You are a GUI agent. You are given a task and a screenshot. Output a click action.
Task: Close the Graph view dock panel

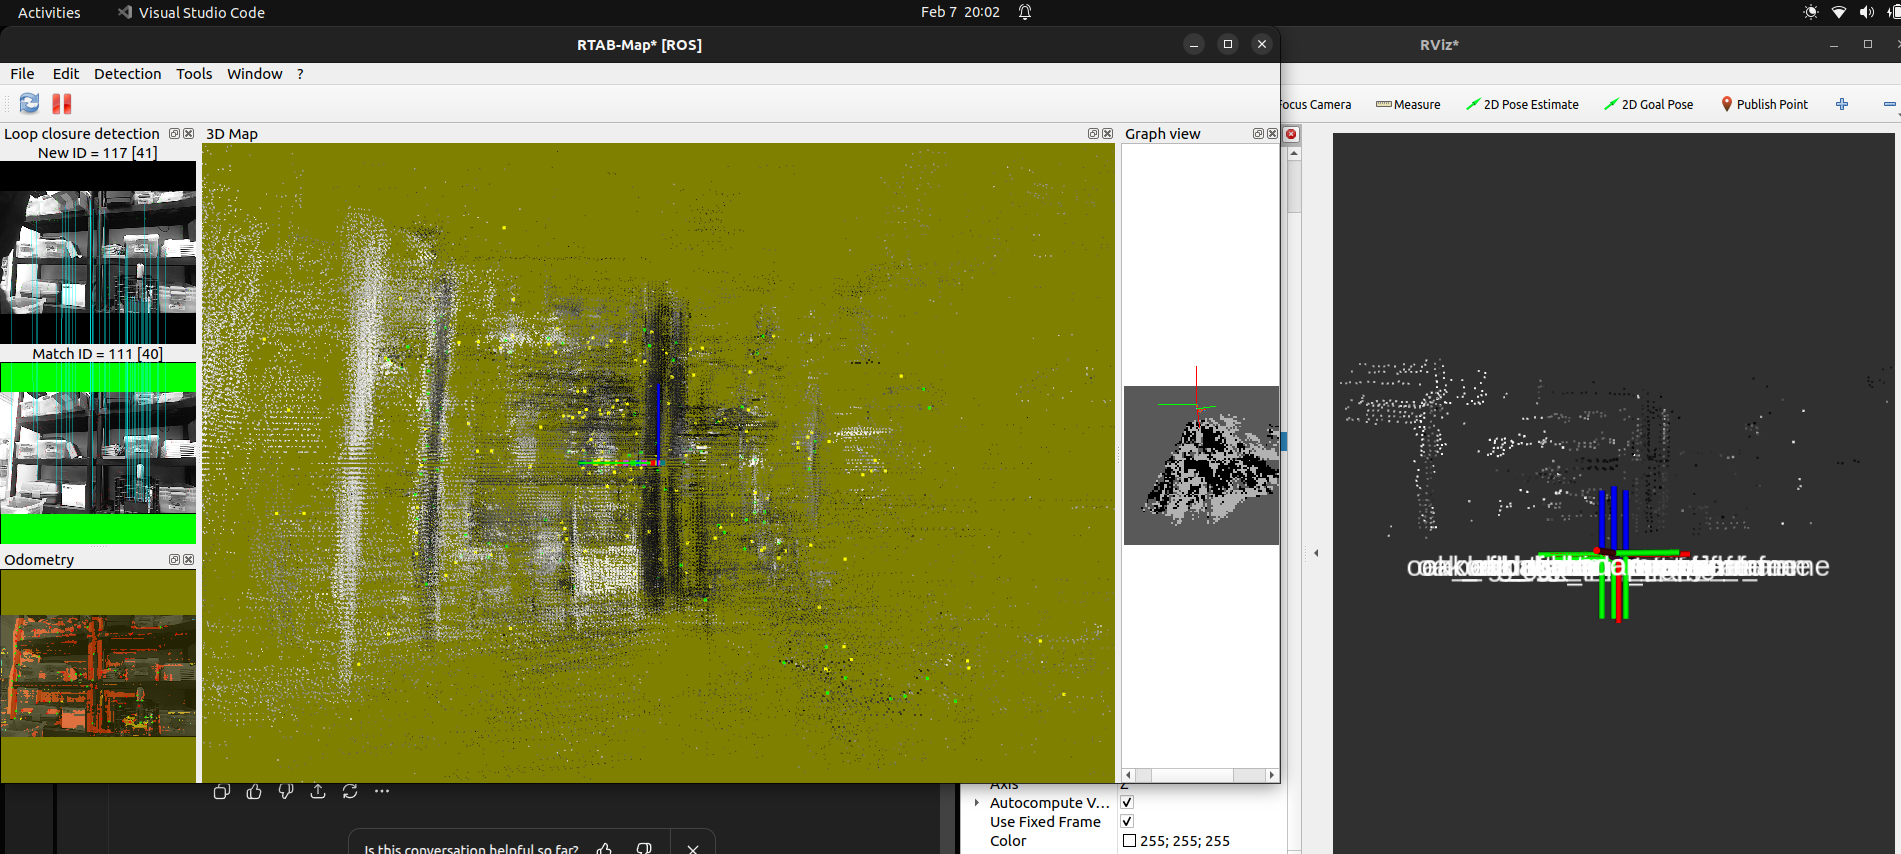pyautogui.click(x=1272, y=134)
